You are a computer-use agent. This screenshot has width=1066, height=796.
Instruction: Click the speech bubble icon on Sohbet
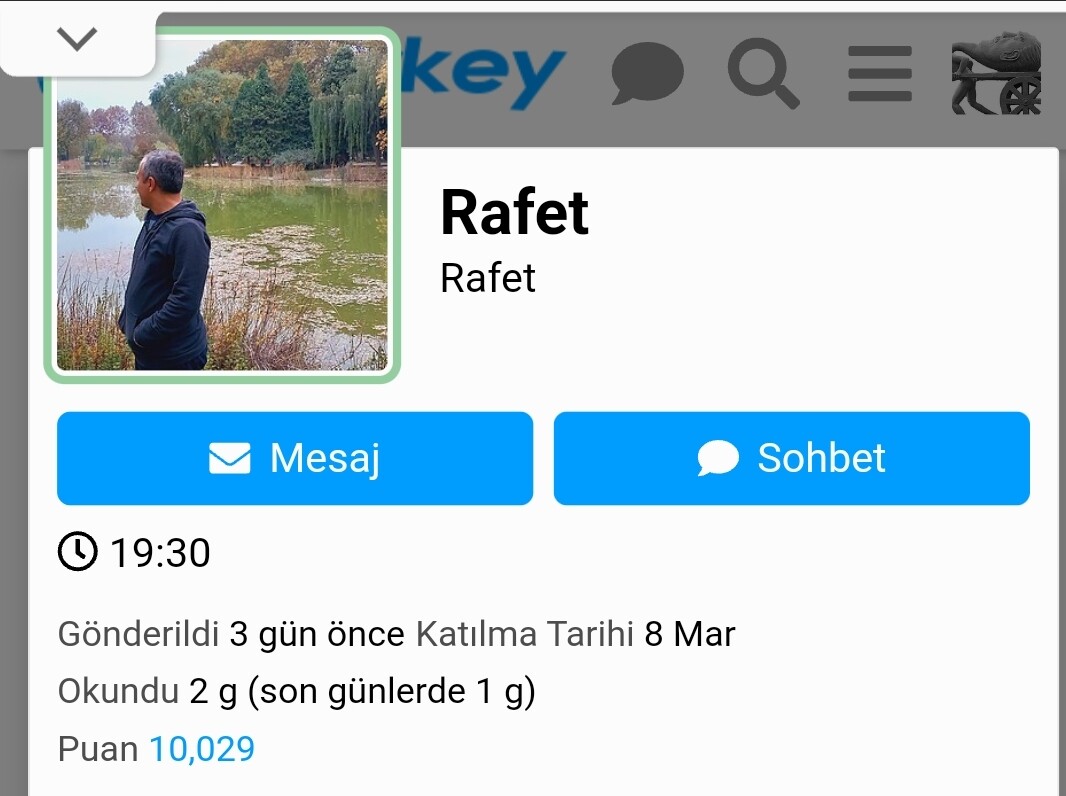718,458
